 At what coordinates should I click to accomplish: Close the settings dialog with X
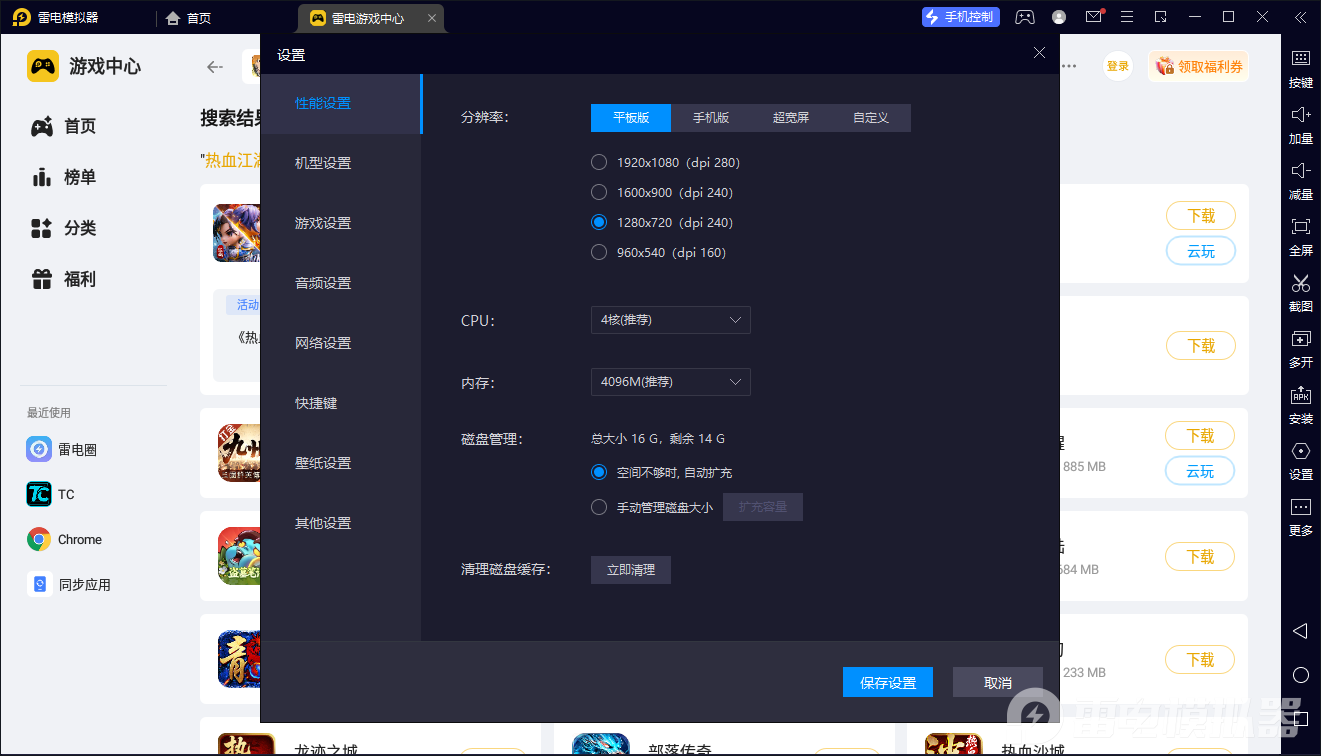1039,54
